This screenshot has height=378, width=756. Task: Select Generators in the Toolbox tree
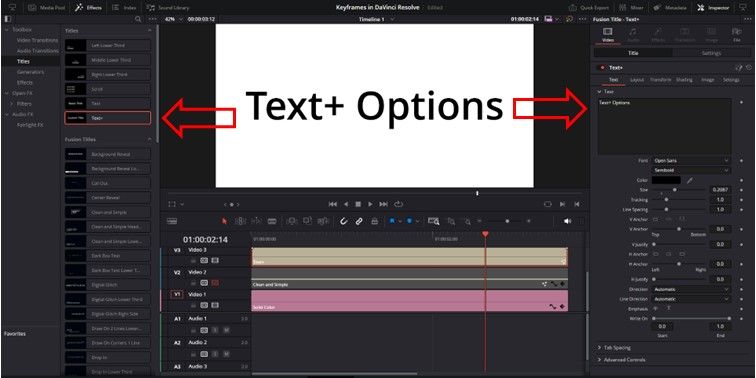[x=30, y=72]
